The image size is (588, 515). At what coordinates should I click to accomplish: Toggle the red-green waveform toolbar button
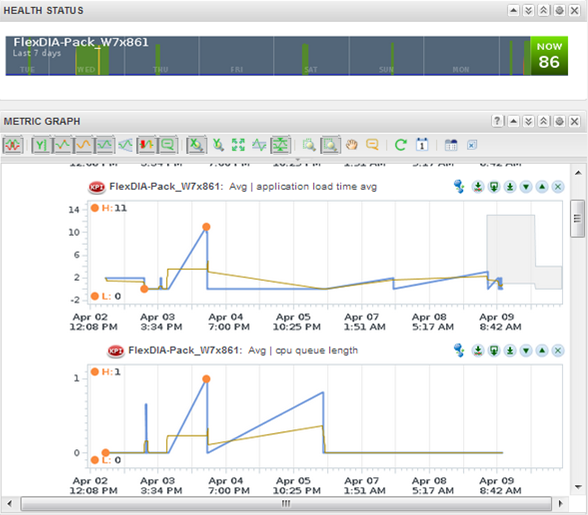pyautogui.click(x=13, y=145)
